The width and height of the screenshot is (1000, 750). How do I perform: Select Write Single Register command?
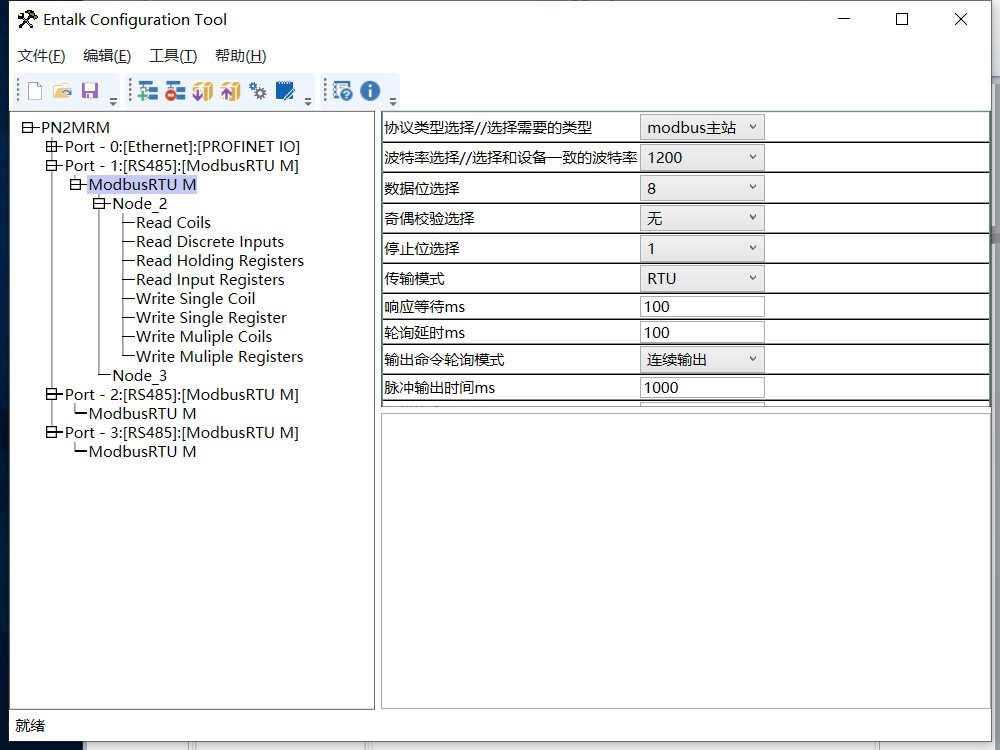pos(211,318)
